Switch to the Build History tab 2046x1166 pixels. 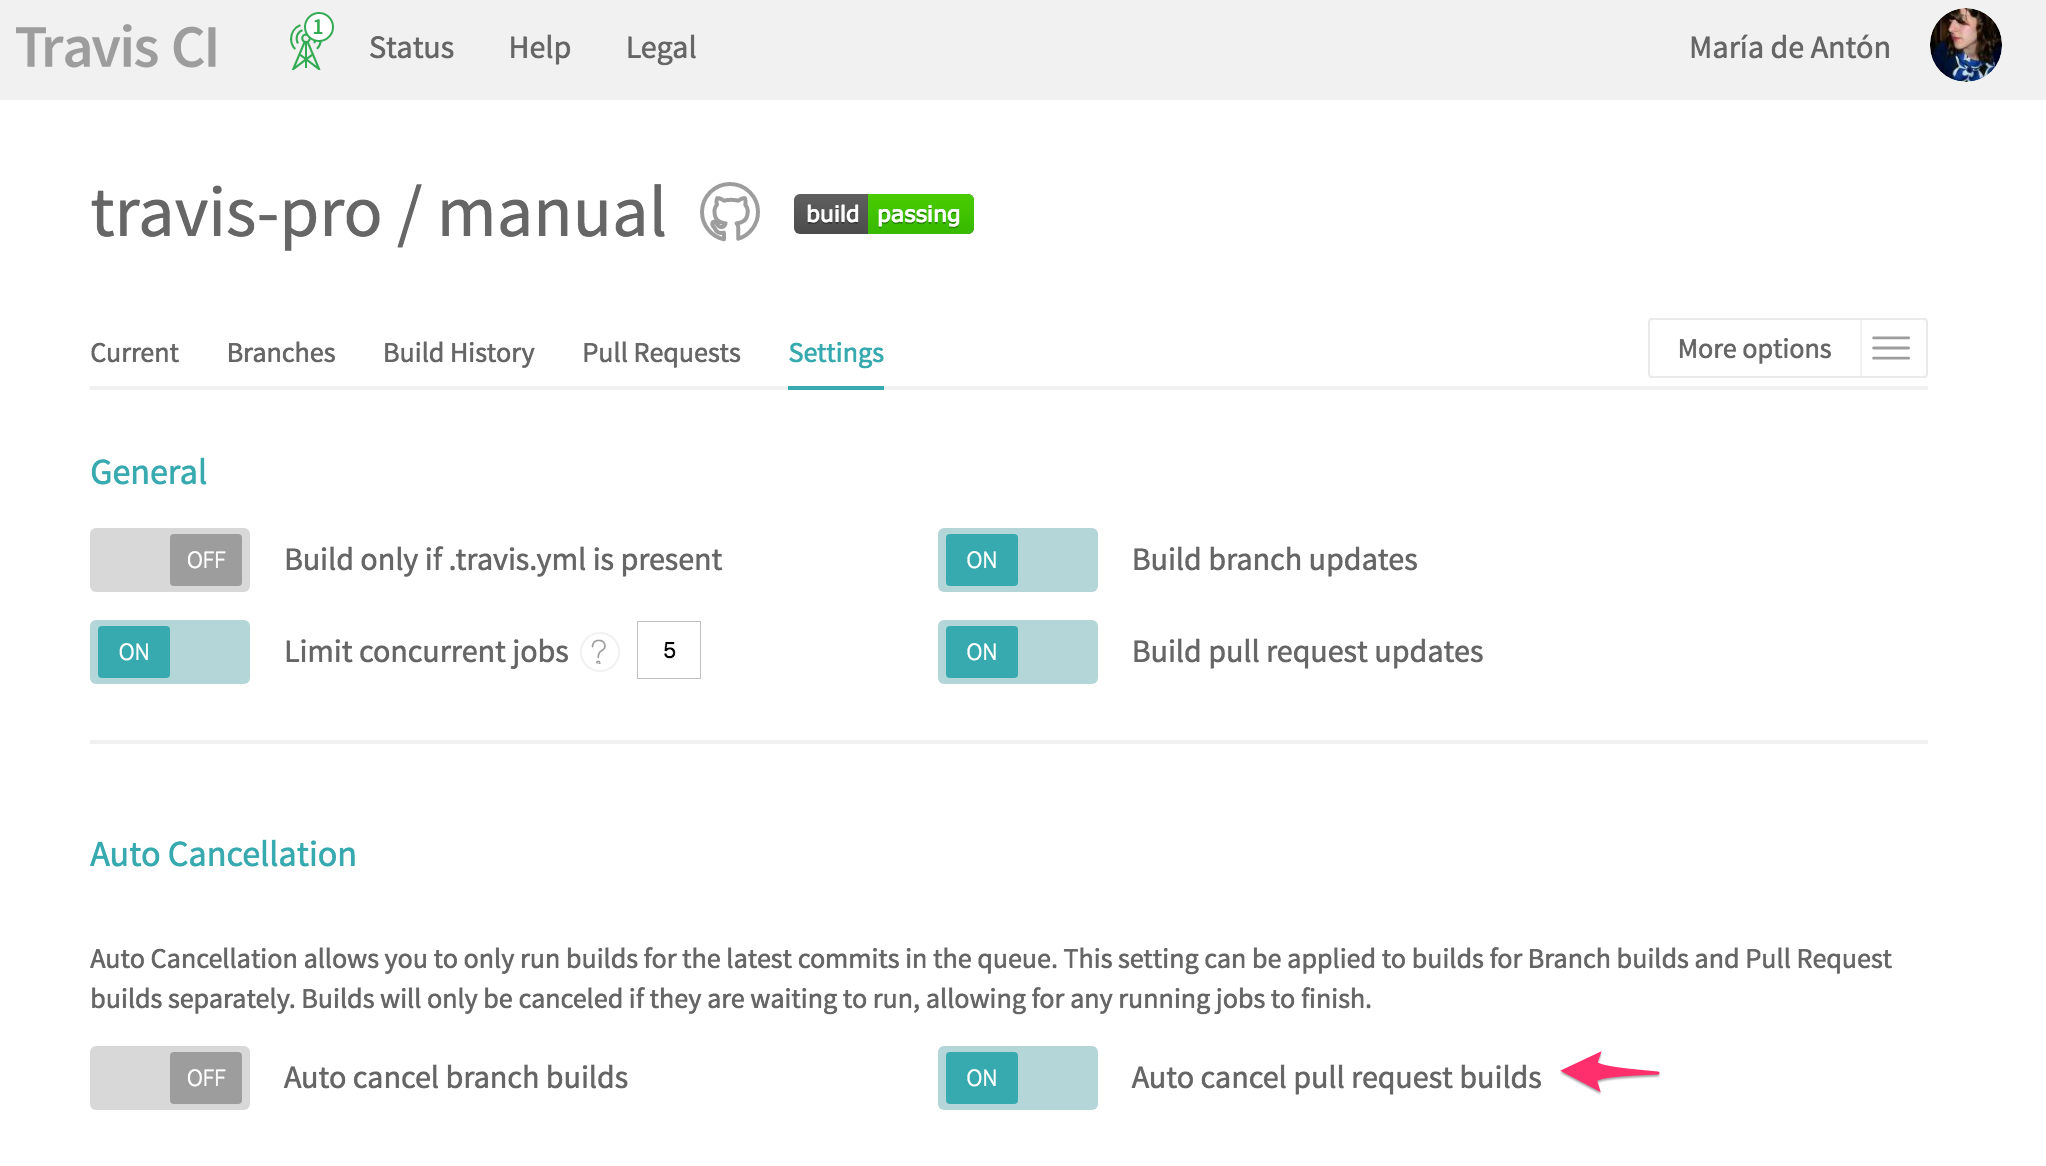point(458,353)
